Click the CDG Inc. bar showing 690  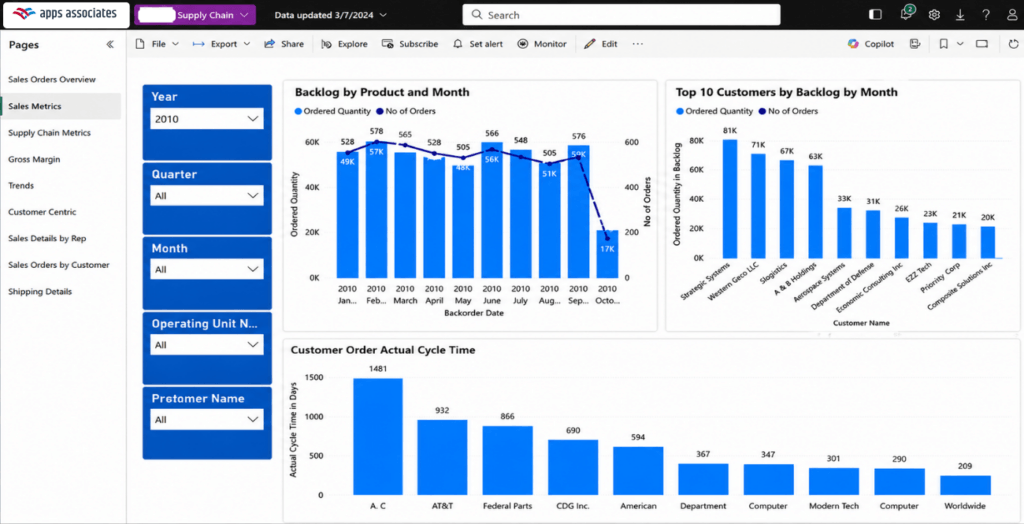tap(573, 467)
